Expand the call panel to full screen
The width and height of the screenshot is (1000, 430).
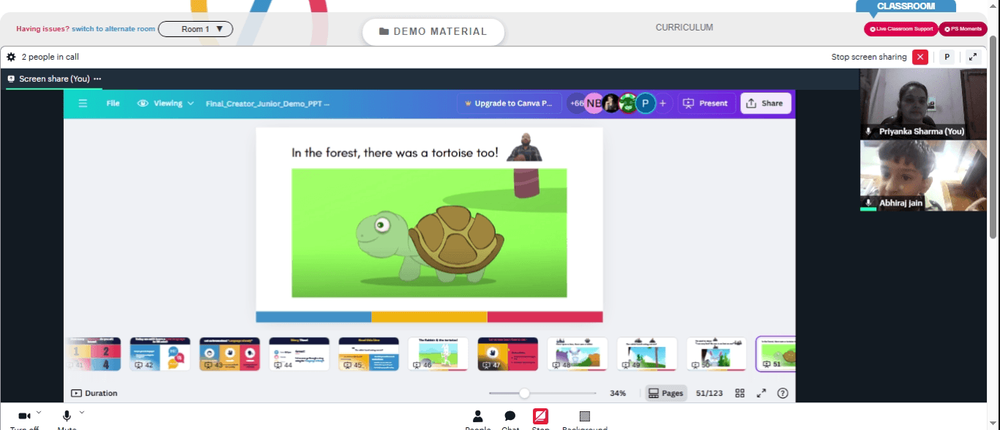[x=973, y=57]
